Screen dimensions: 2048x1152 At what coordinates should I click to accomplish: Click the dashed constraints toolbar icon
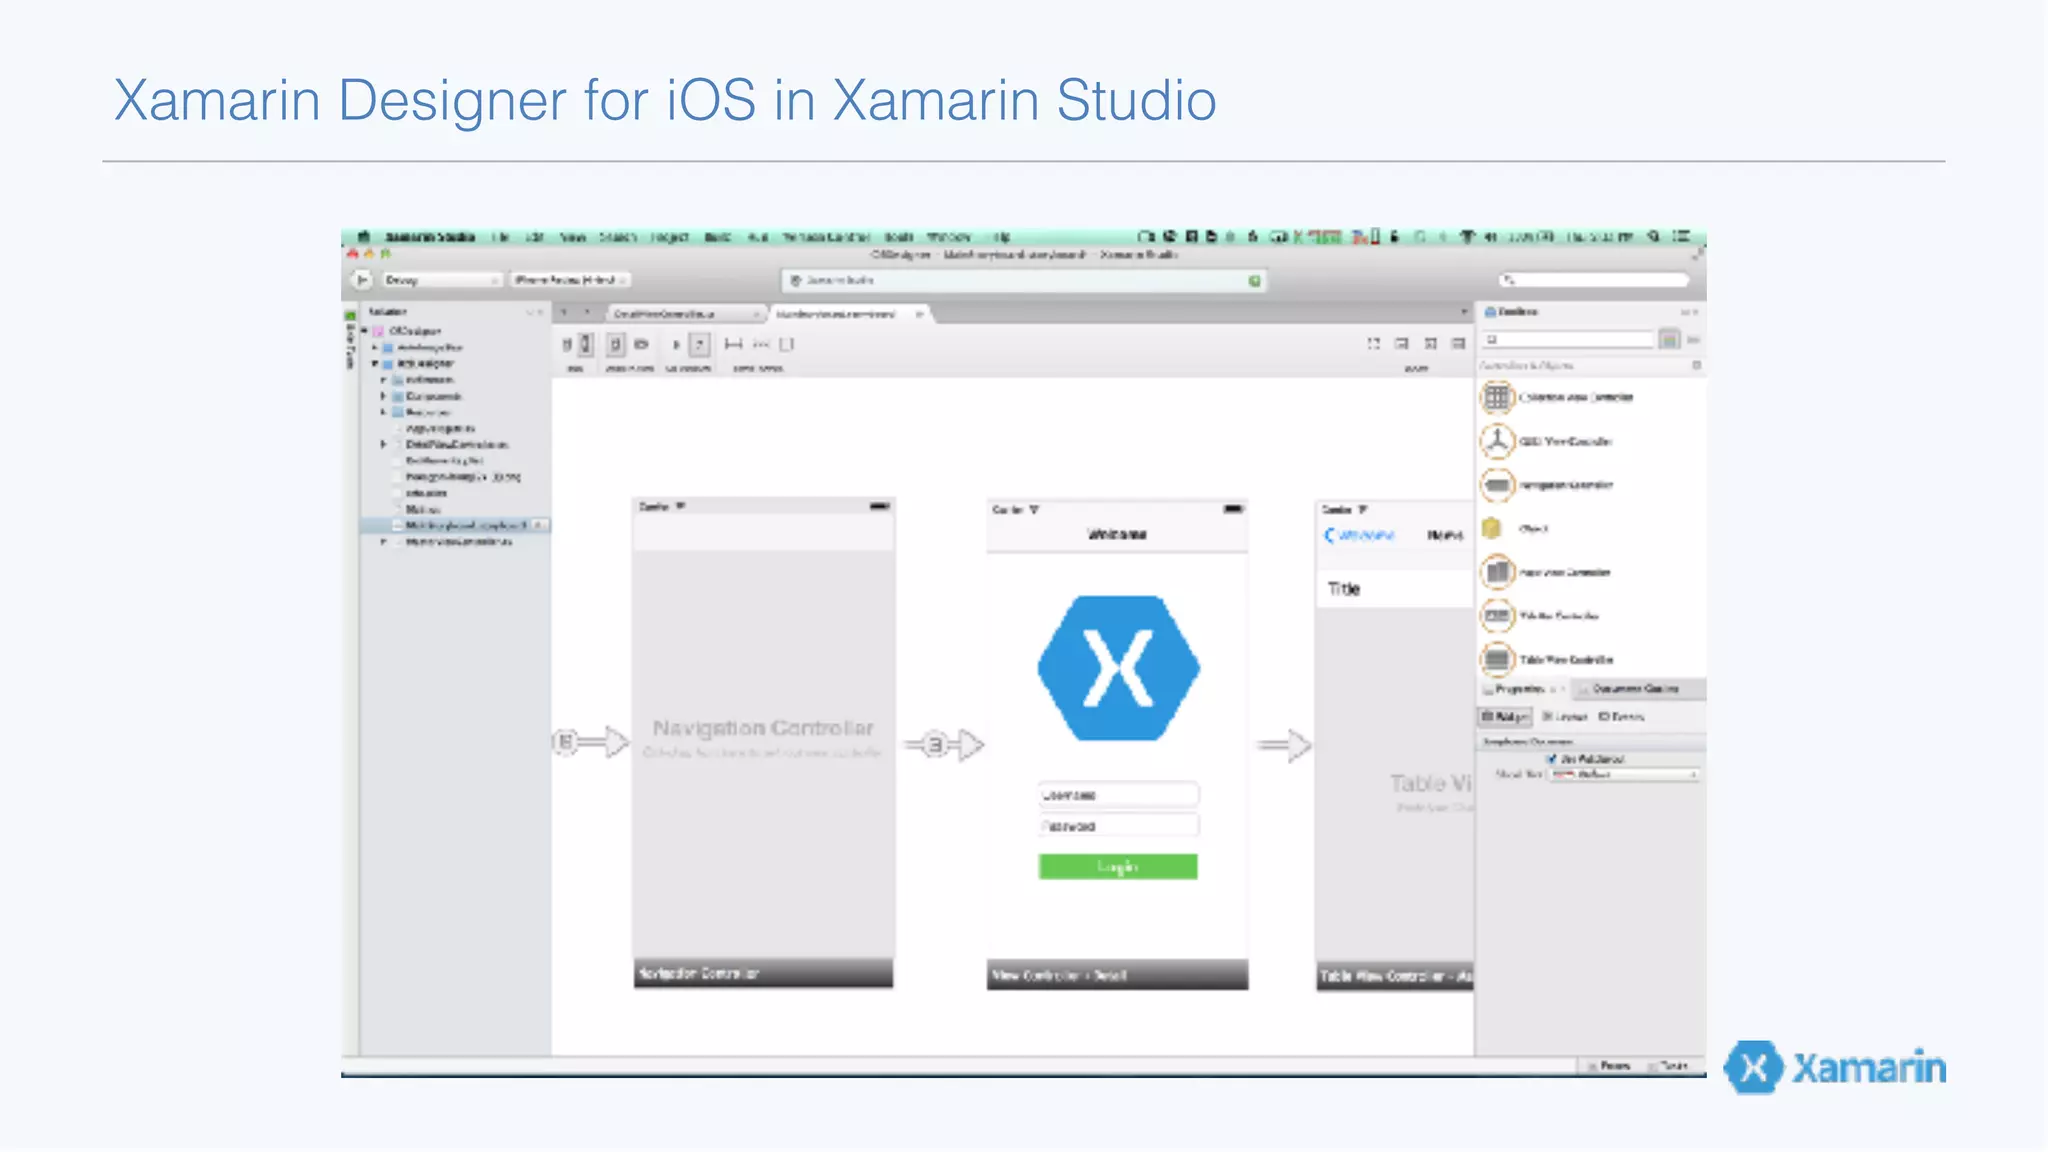[761, 344]
